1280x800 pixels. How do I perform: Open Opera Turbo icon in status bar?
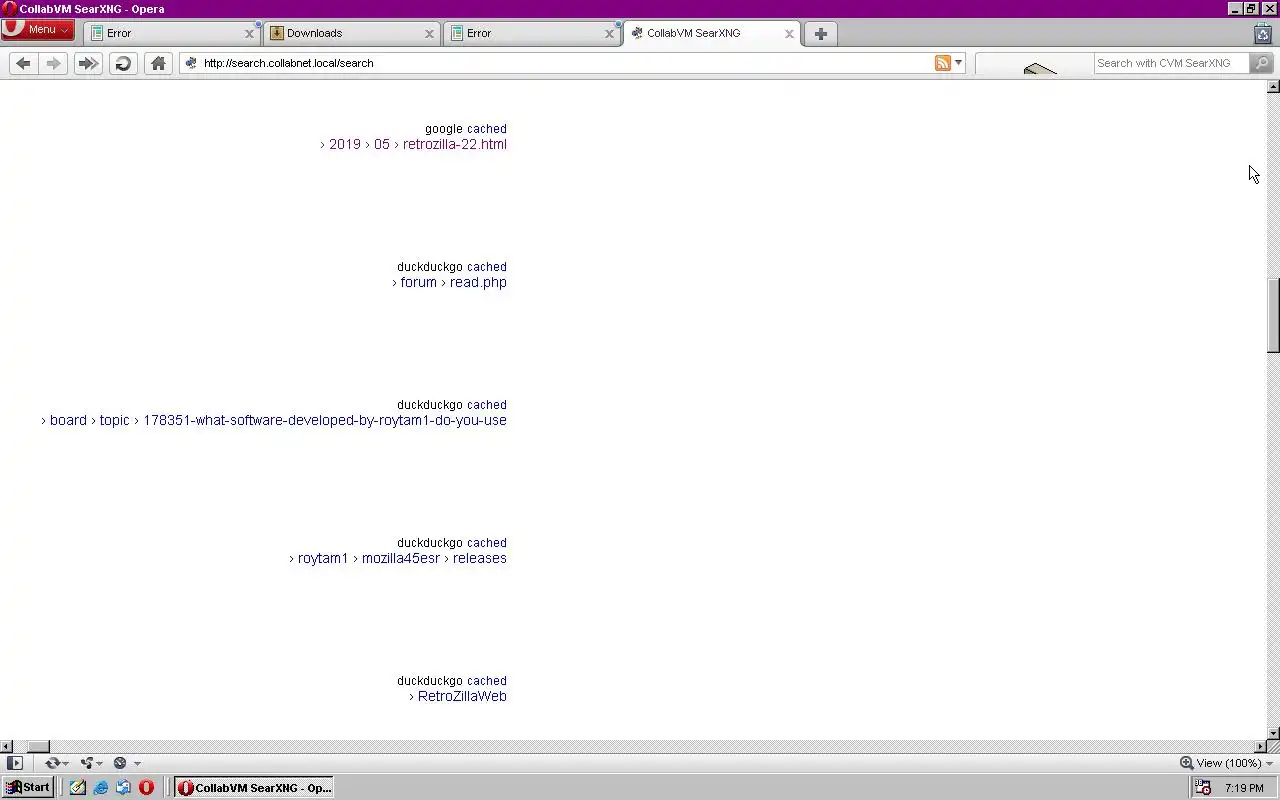tap(120, 763)
